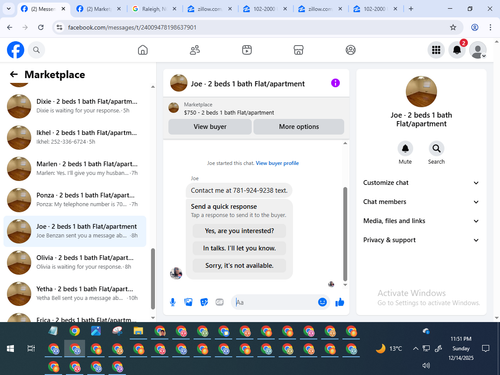Open the Marketplace storefront icon
Viewport: 500px width, 375px height.
[x=298, y=50]
